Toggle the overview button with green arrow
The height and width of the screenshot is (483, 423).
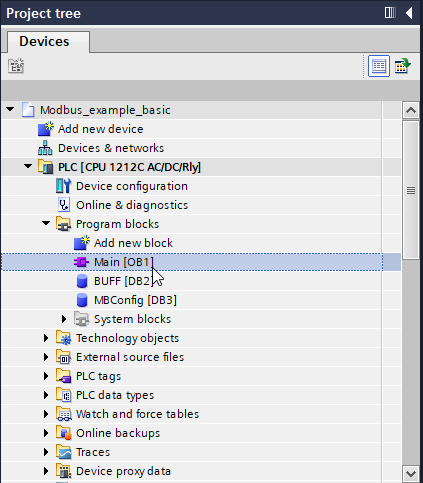(x=402, y=66)
